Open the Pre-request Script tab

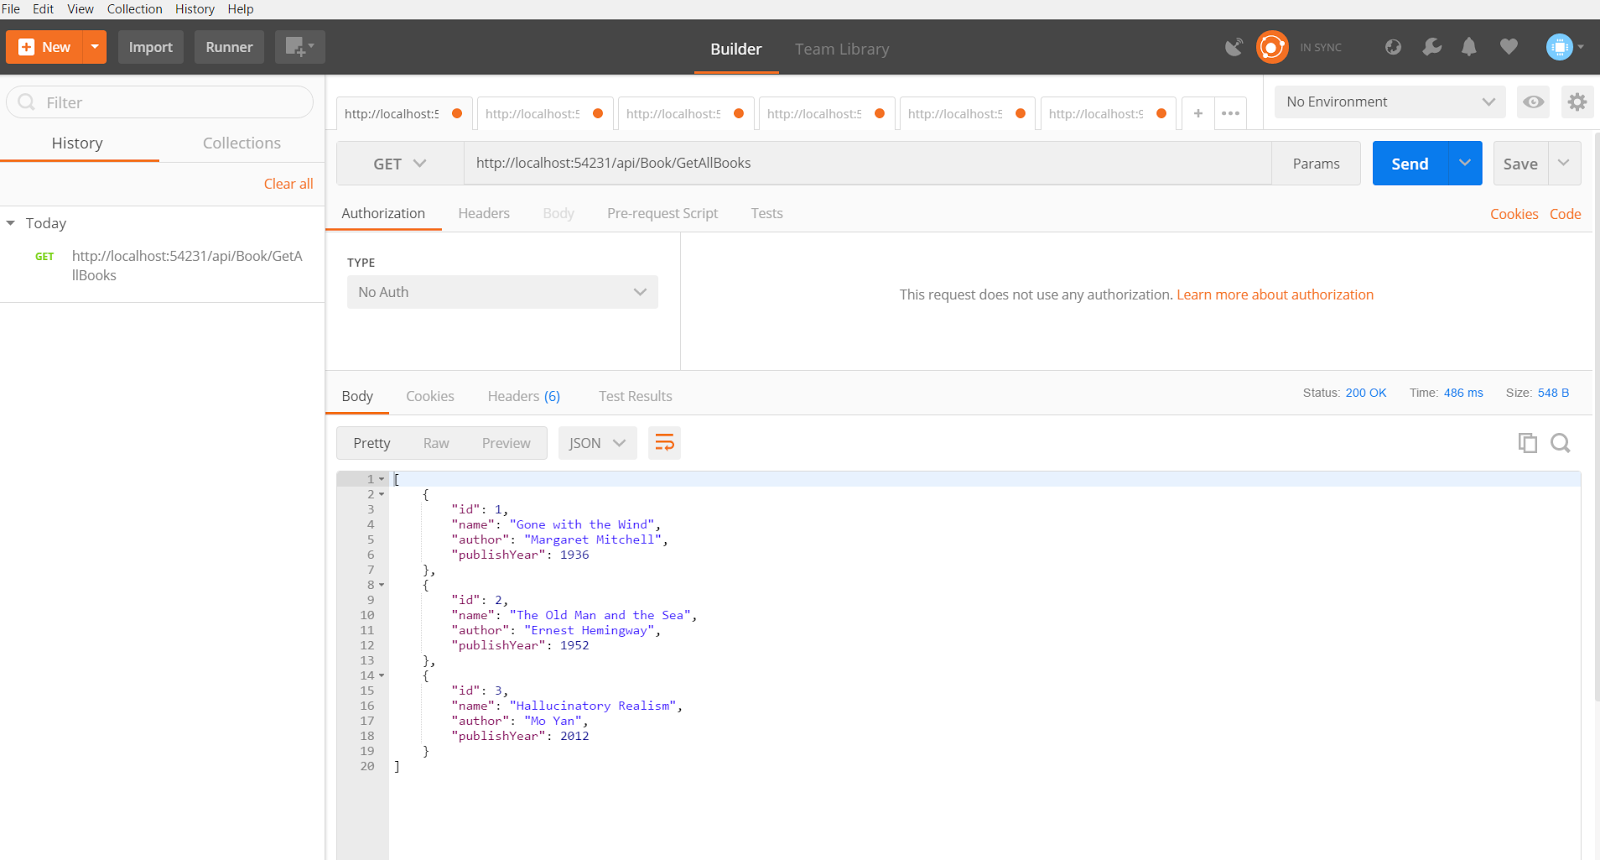tap(662, 213)
